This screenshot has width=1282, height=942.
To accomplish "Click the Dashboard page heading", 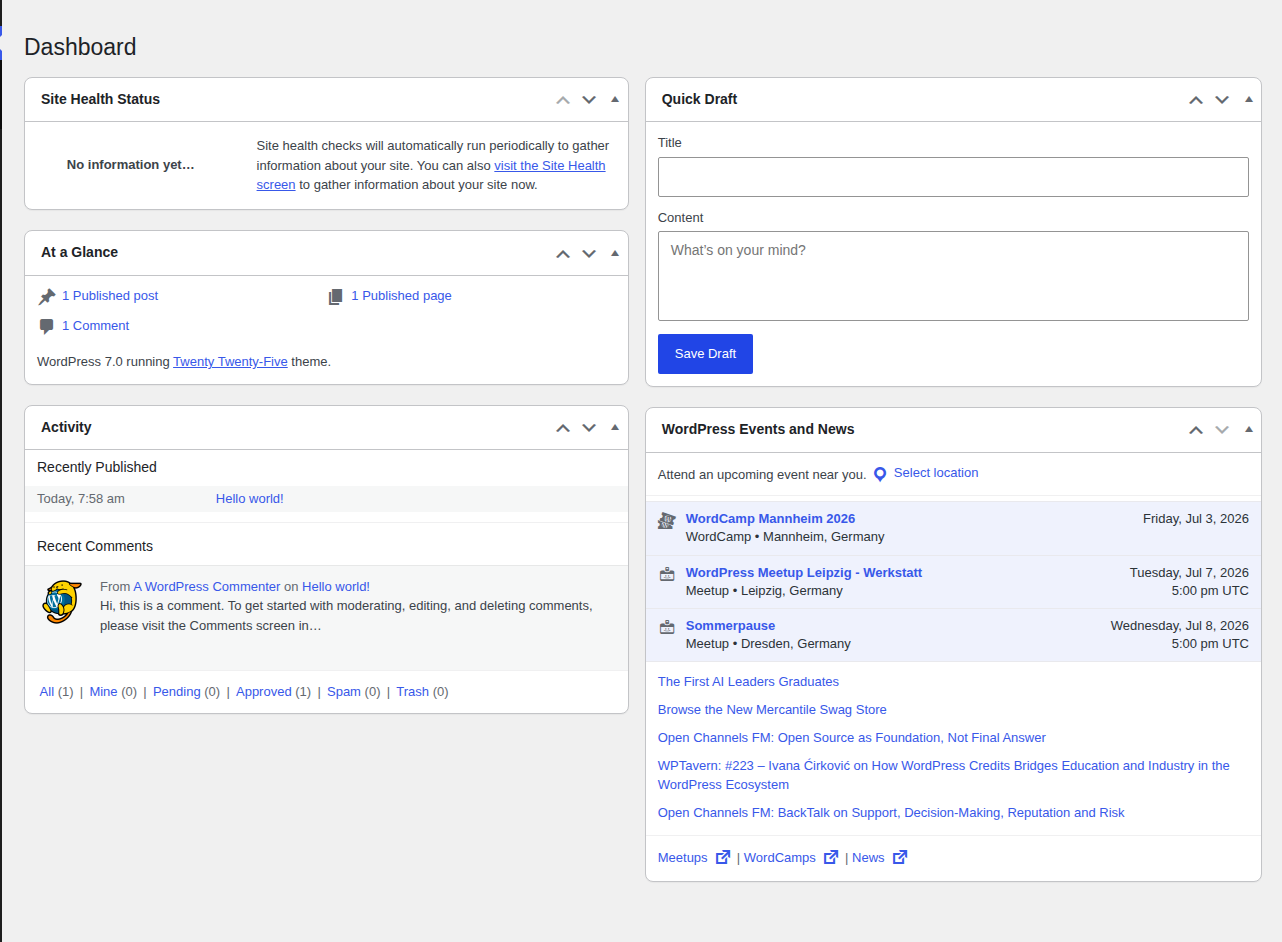I will tap(80, 47).
